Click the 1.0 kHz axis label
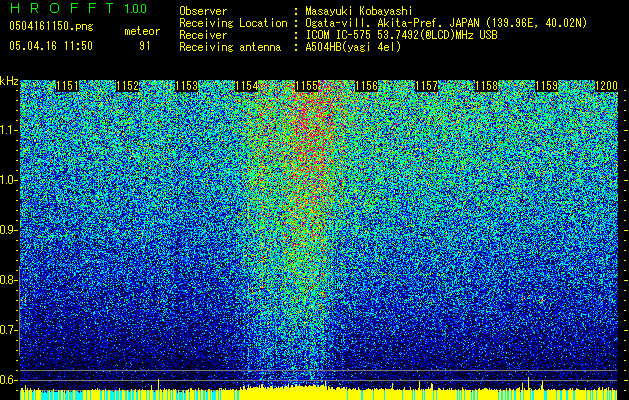The image size is (629, 400). click(9, 180)
